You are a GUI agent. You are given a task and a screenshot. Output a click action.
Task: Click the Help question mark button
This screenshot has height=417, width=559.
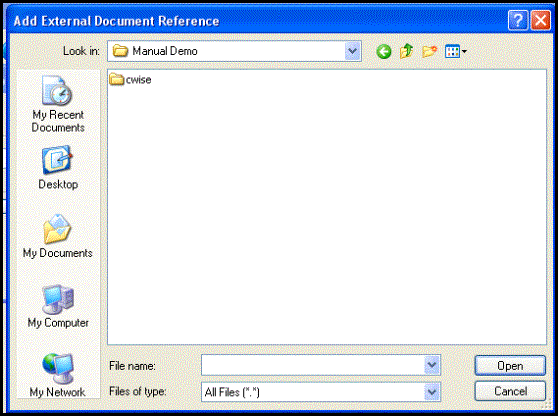518,20
